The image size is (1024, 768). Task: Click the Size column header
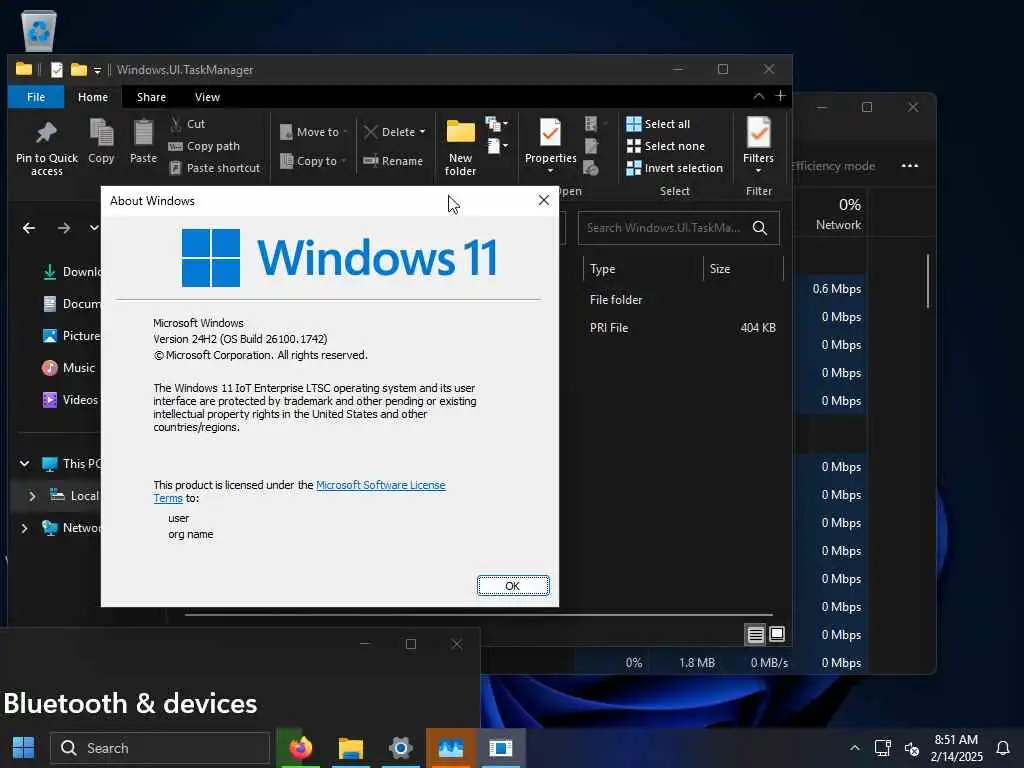click(720, 268)
